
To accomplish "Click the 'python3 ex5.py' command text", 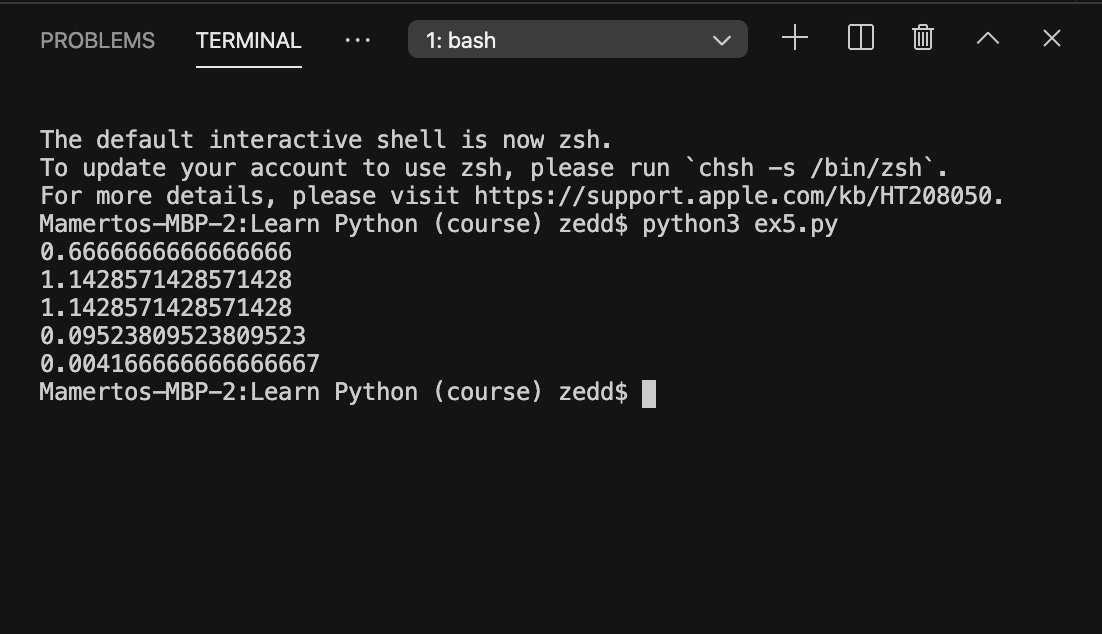I will tap(739, 224).
